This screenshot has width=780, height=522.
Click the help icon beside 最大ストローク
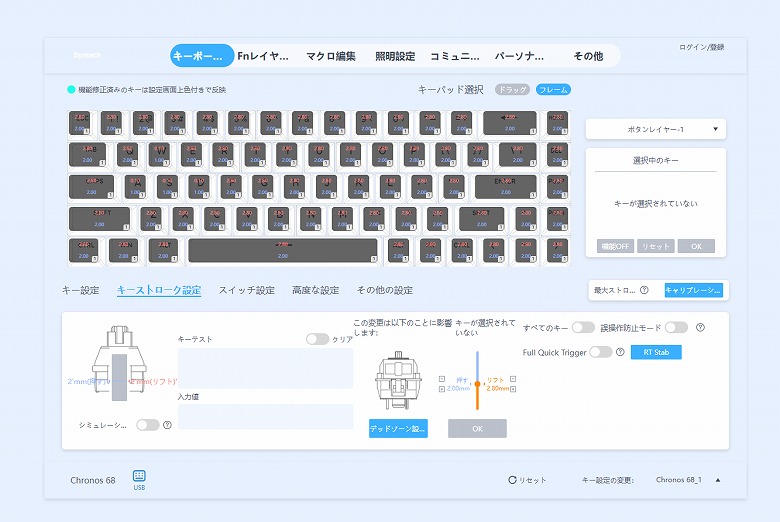[x=644, y=290]
